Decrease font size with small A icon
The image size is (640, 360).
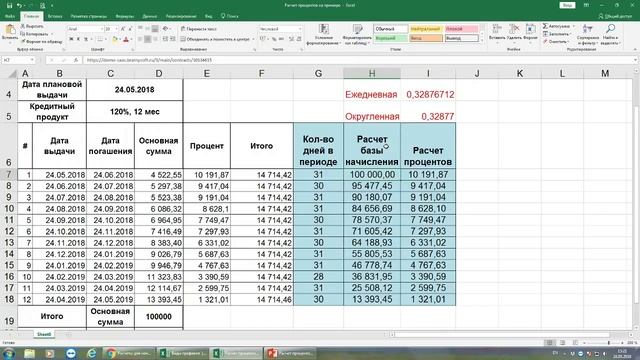(x=130, y=29)
